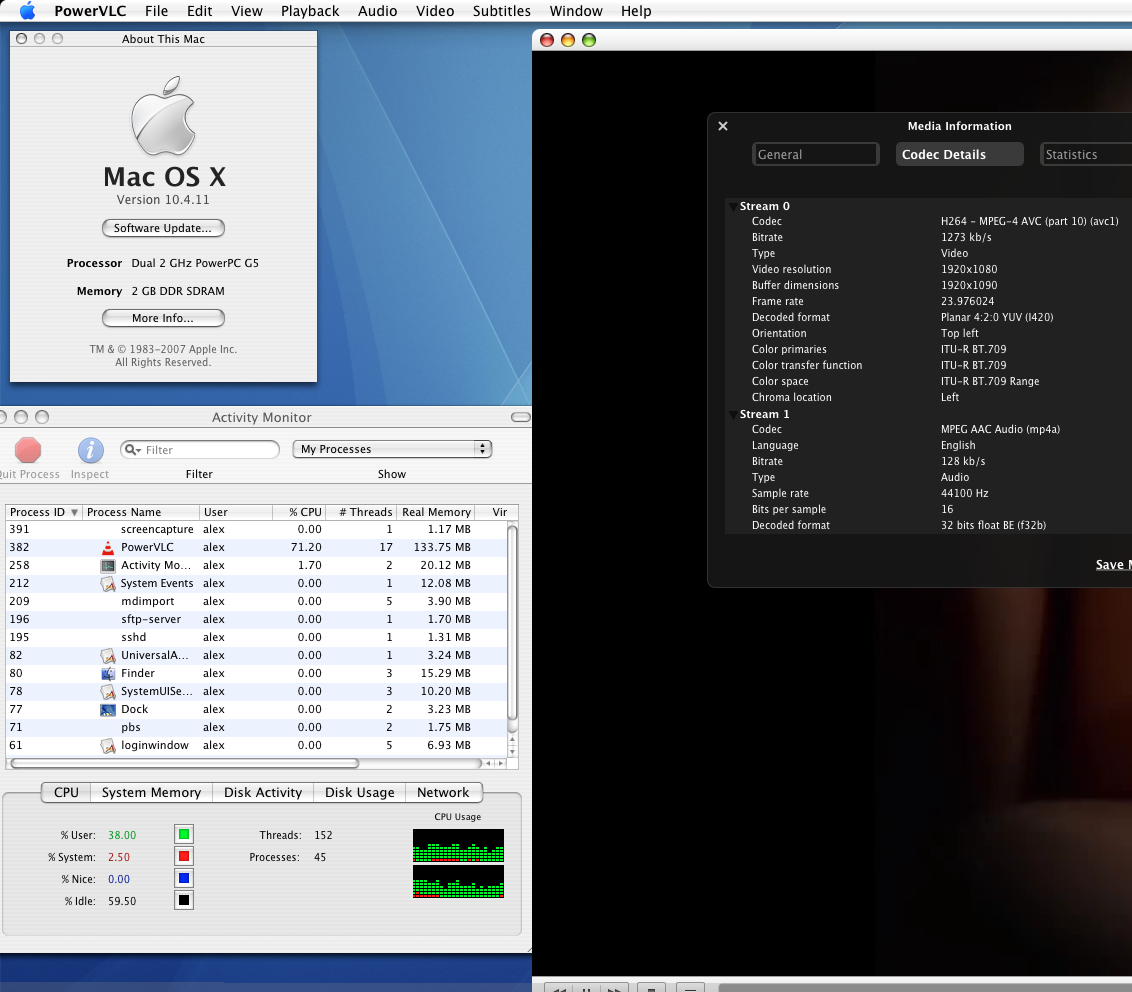Select the sshd process row

(256, 638)
